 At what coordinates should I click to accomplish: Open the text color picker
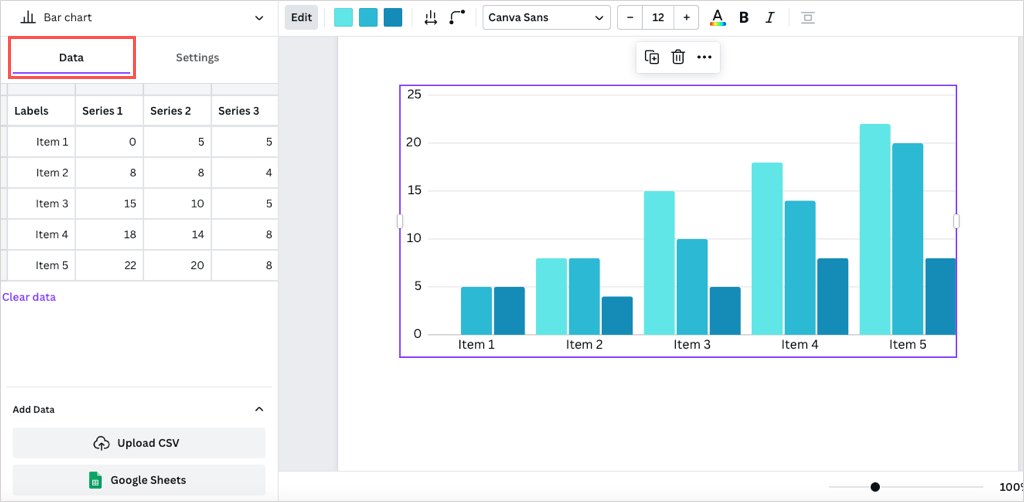pyautogui.click(x=717, y=18)
